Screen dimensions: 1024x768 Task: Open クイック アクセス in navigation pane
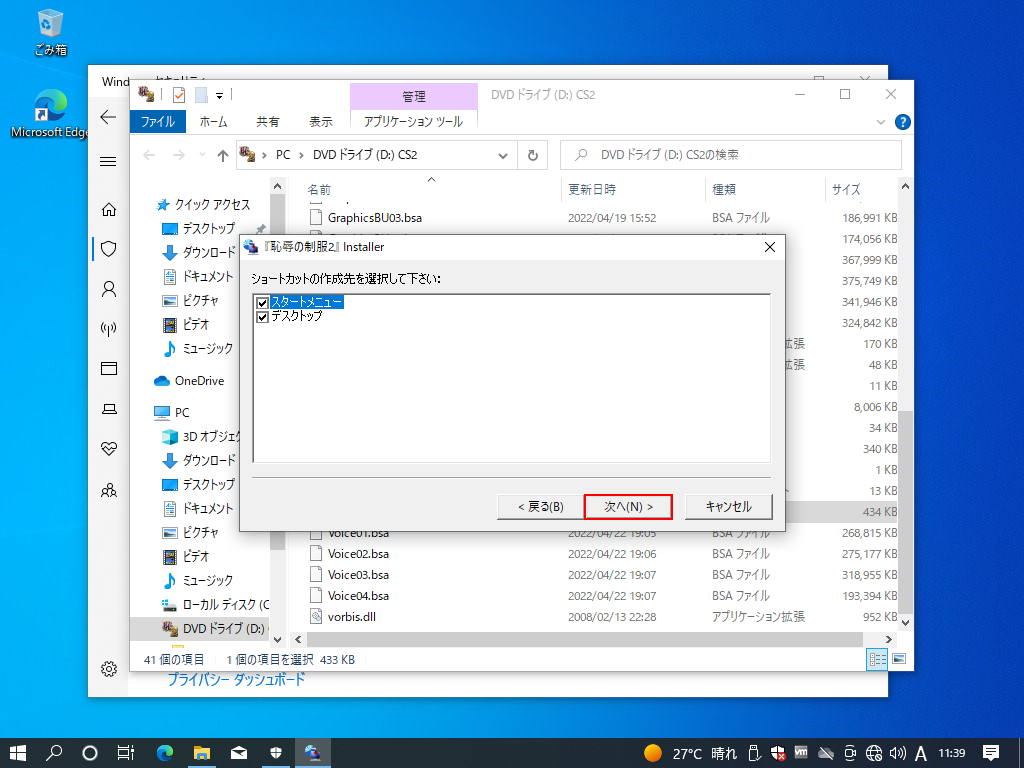click(x=212, y=204)
